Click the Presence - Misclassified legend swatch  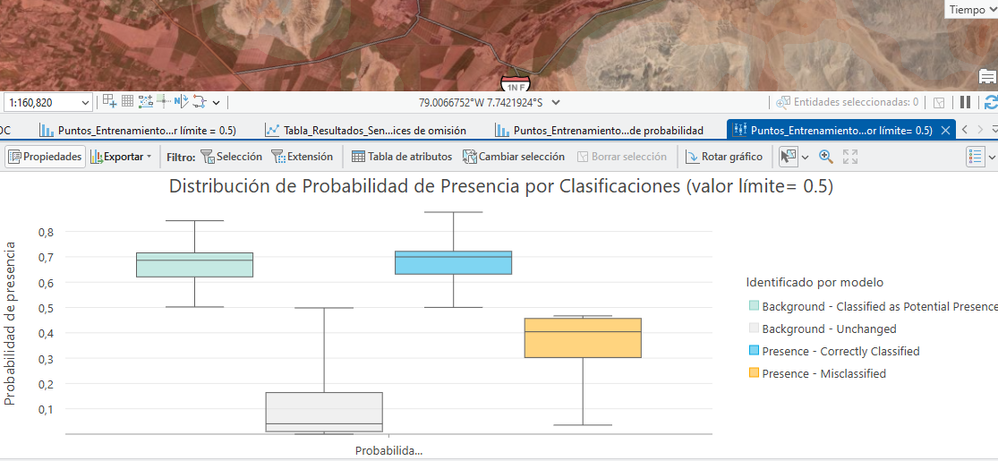tap(754, 373)
